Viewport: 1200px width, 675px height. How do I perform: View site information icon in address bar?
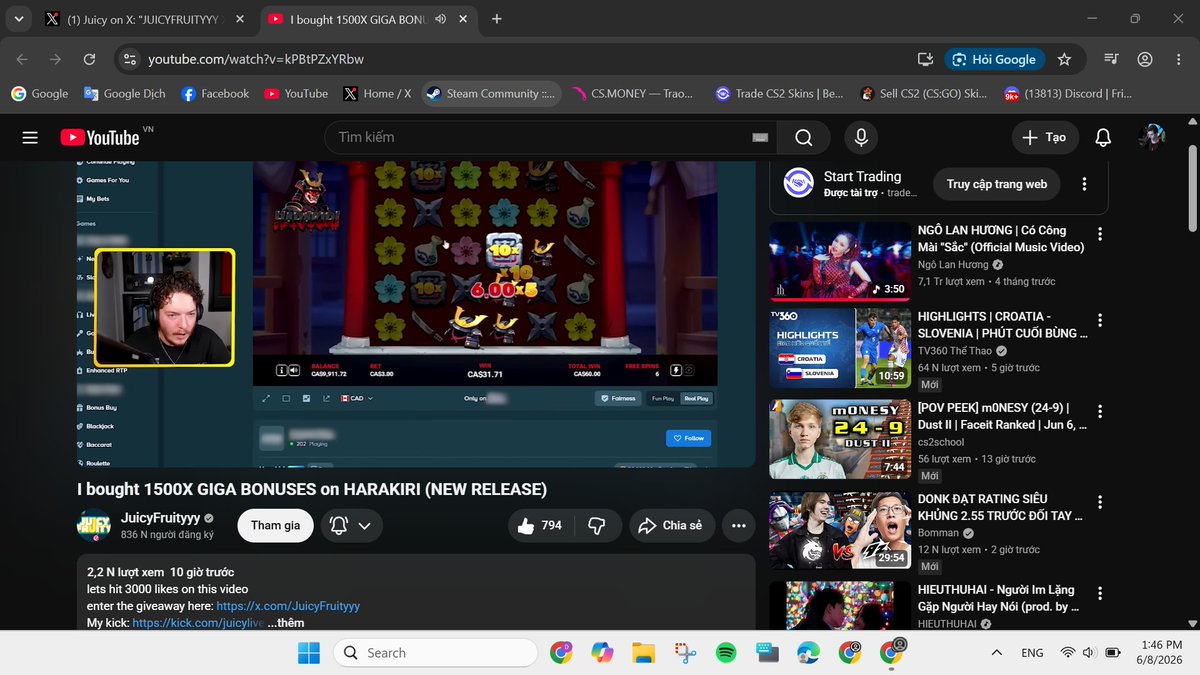click(x=129, y=59)
